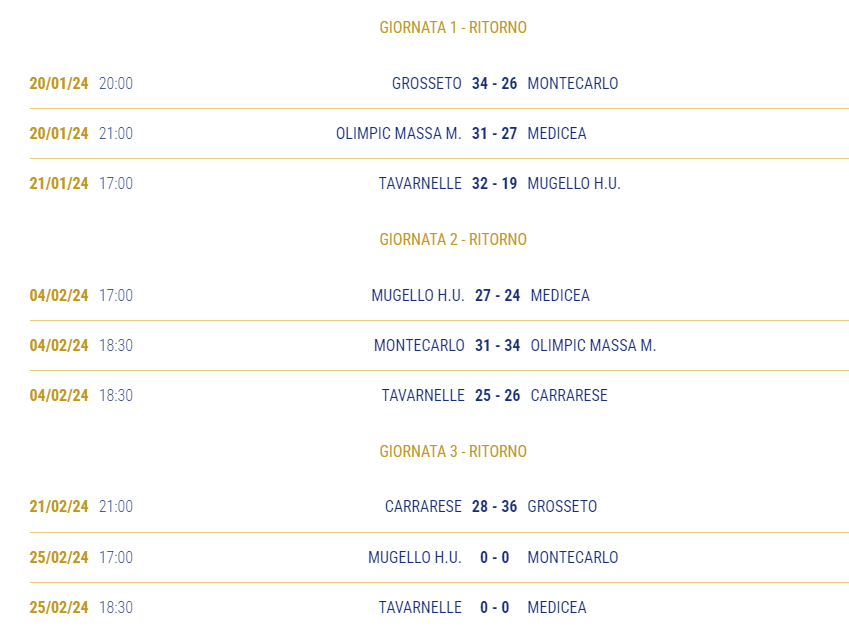Click the Giornata 3 - Ritorno heading
849x634 pixels.
453,451
